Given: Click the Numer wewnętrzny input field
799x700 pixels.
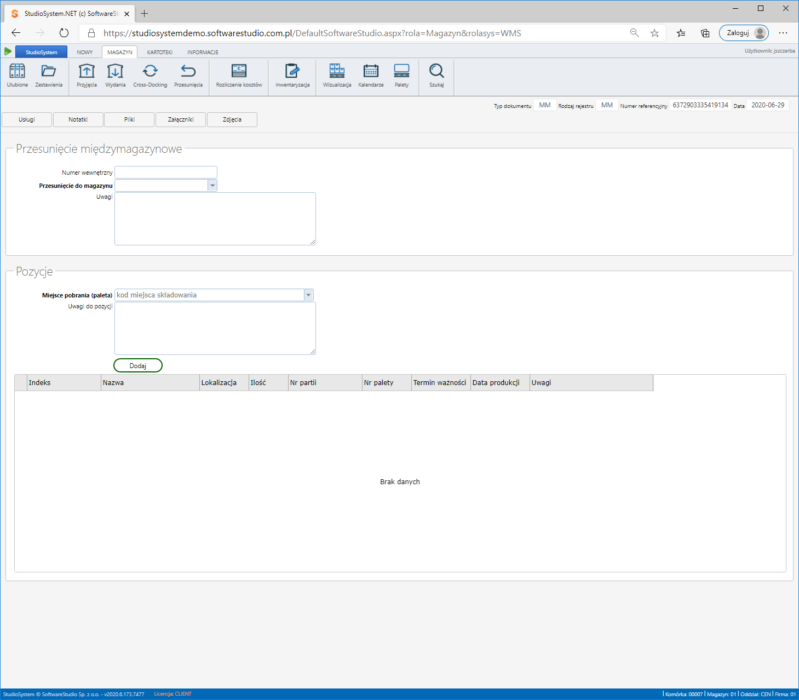Looking at the screenshot, I should [x=166, y=172].
